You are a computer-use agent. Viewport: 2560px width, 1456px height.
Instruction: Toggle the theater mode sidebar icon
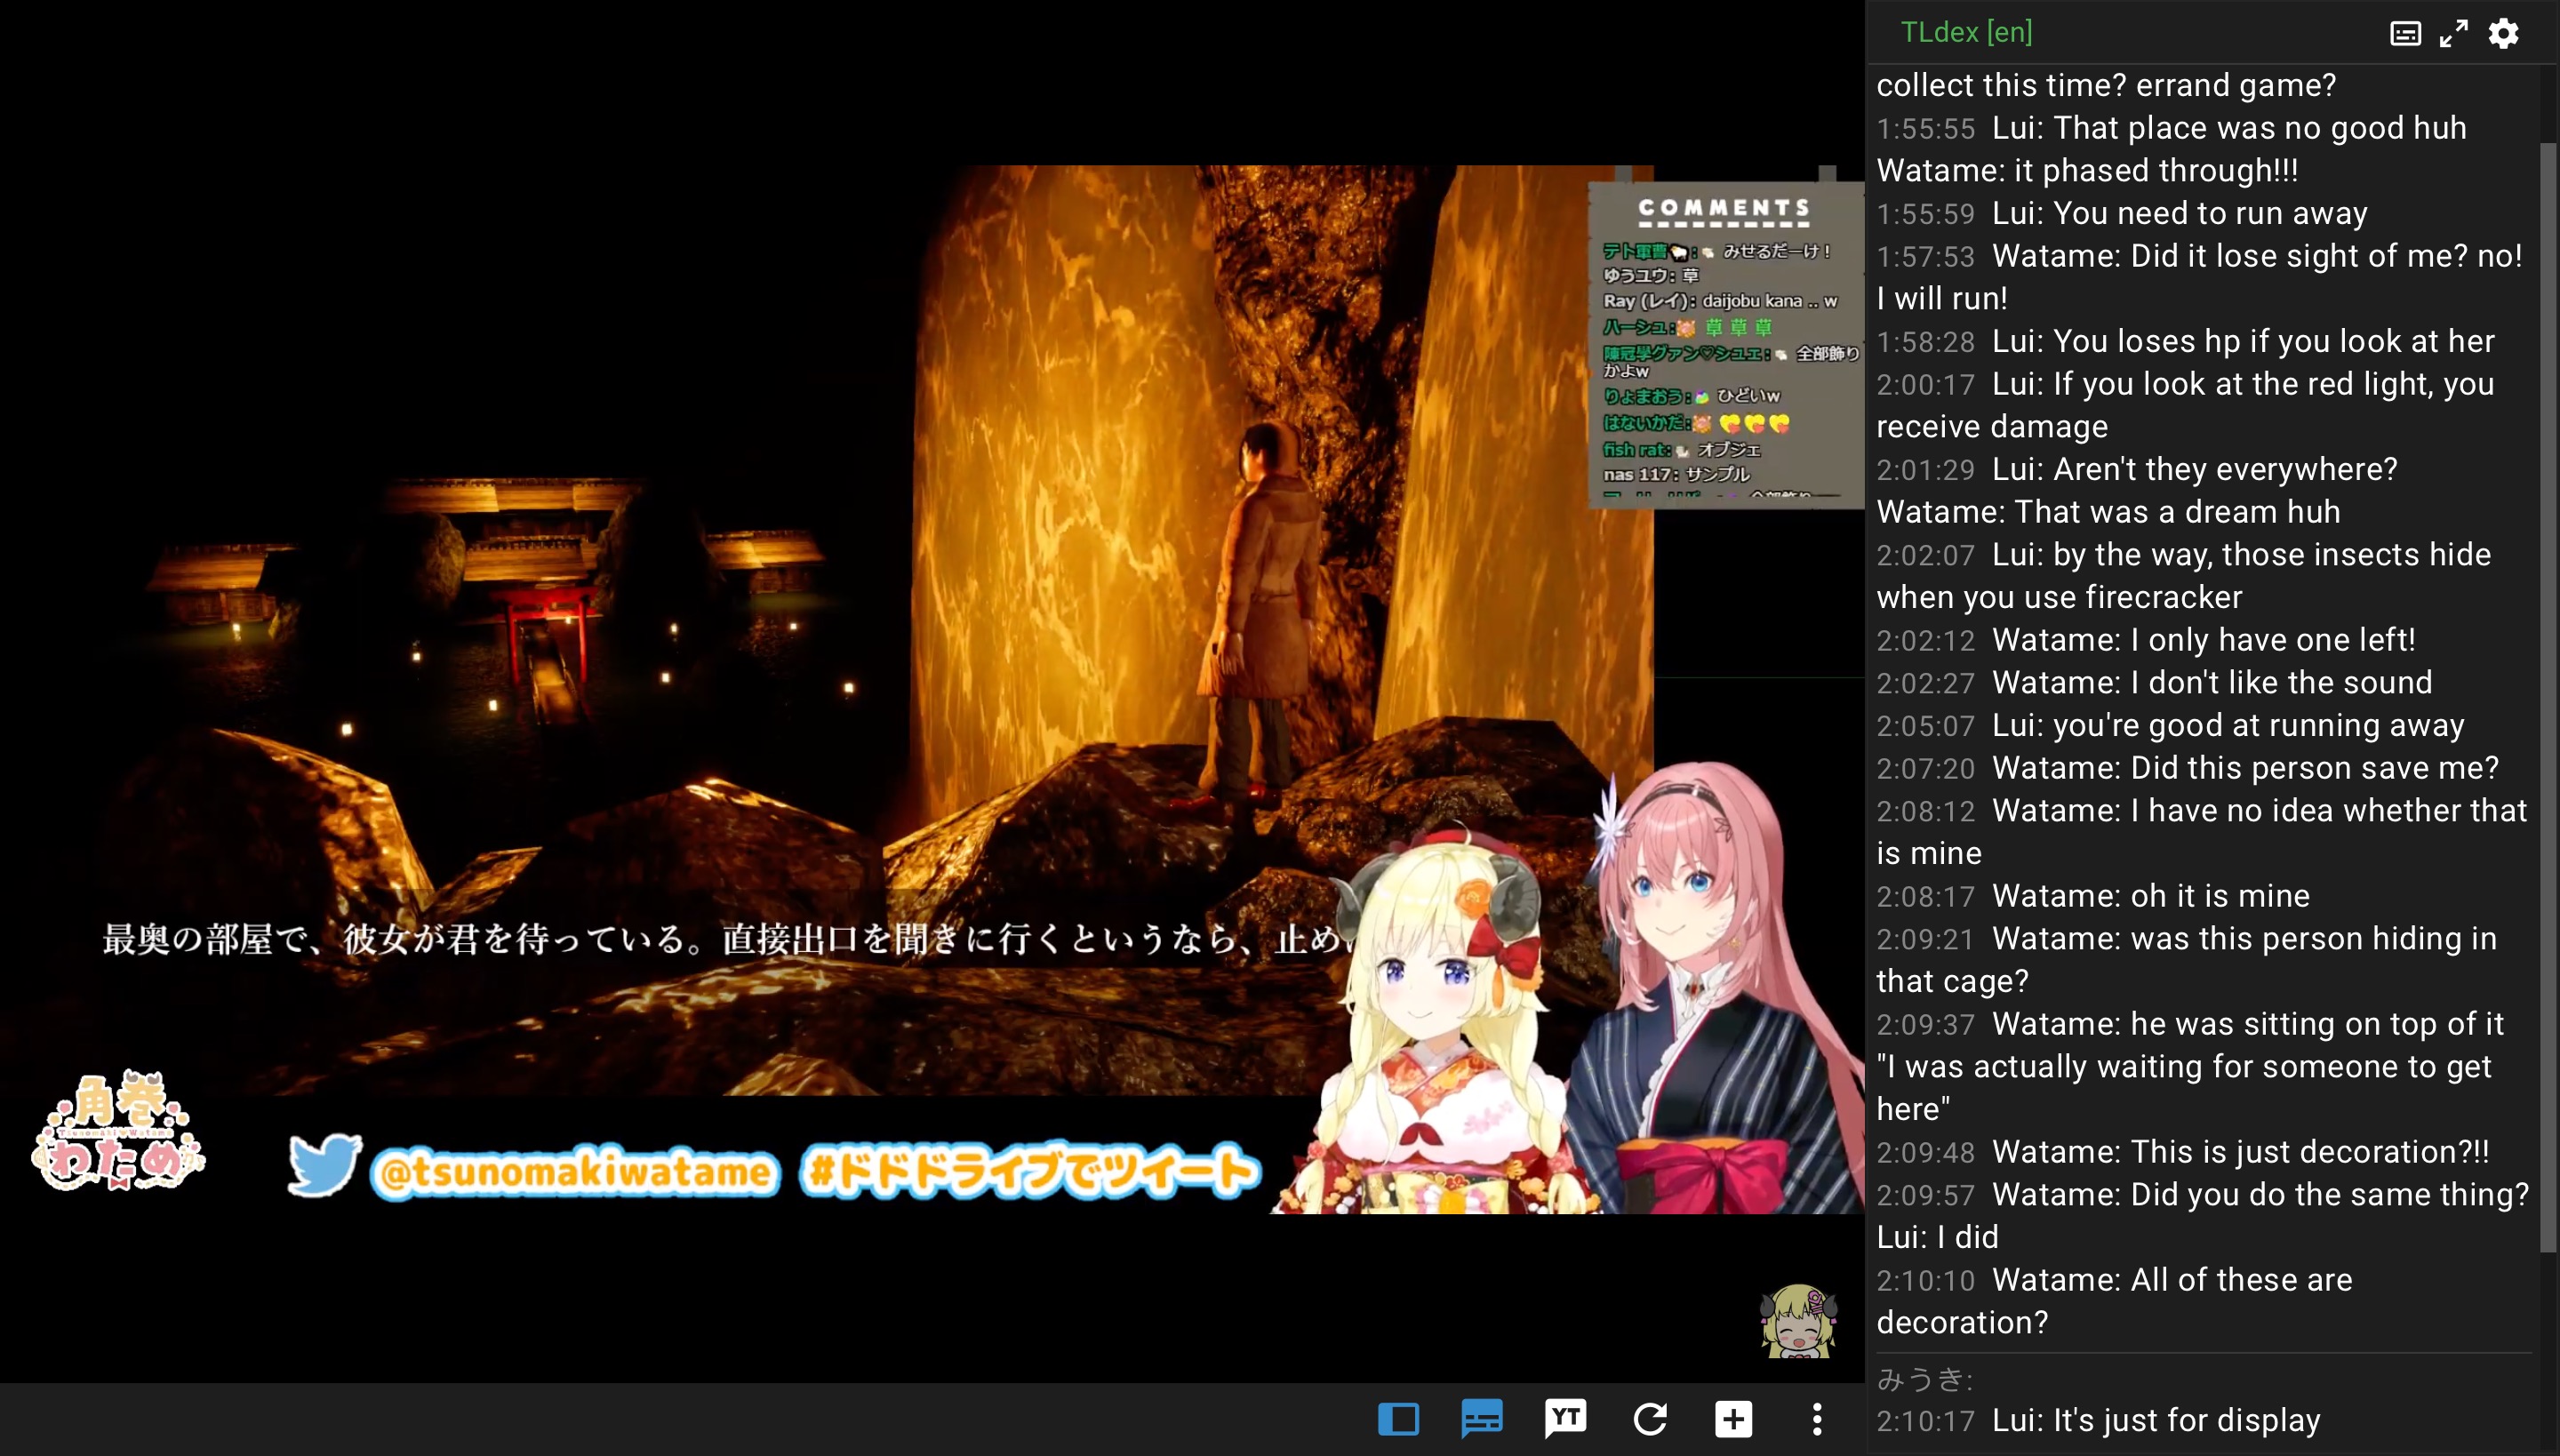pyautogui.click(x=1398, y=1418)
